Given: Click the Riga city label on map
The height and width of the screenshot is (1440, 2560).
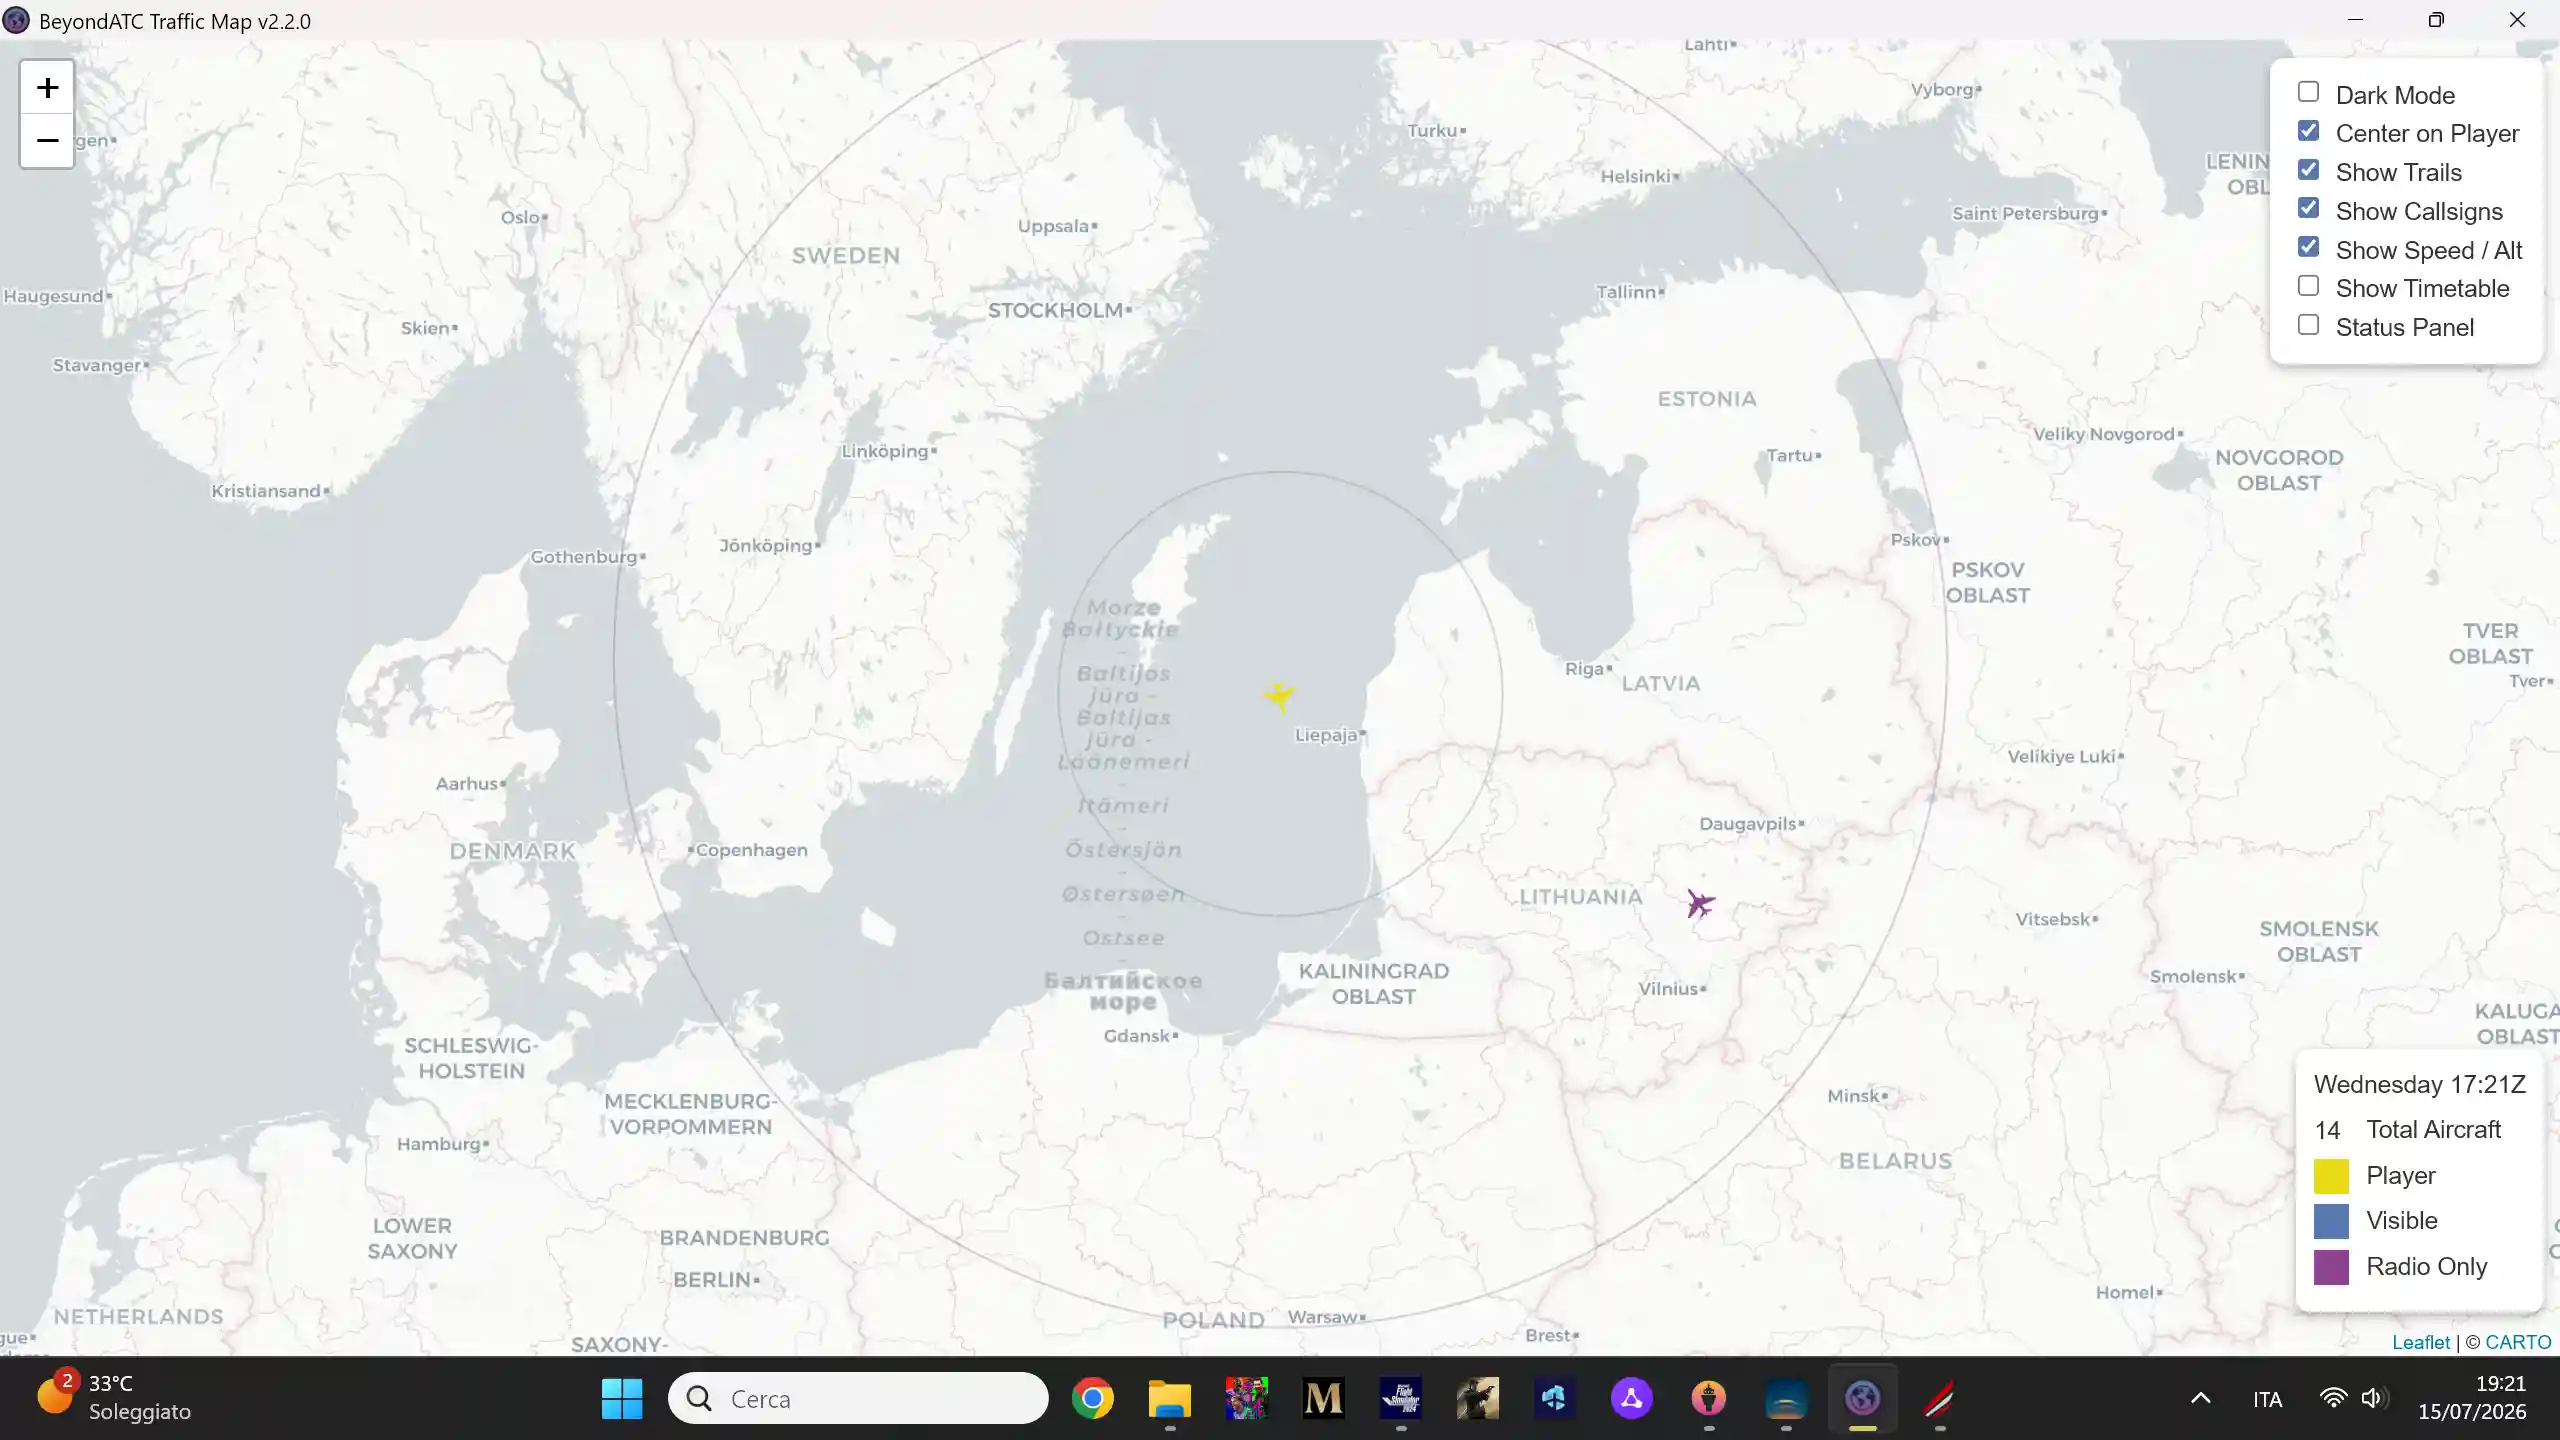Looking at the screenshot, I should tap(1584, 669).
